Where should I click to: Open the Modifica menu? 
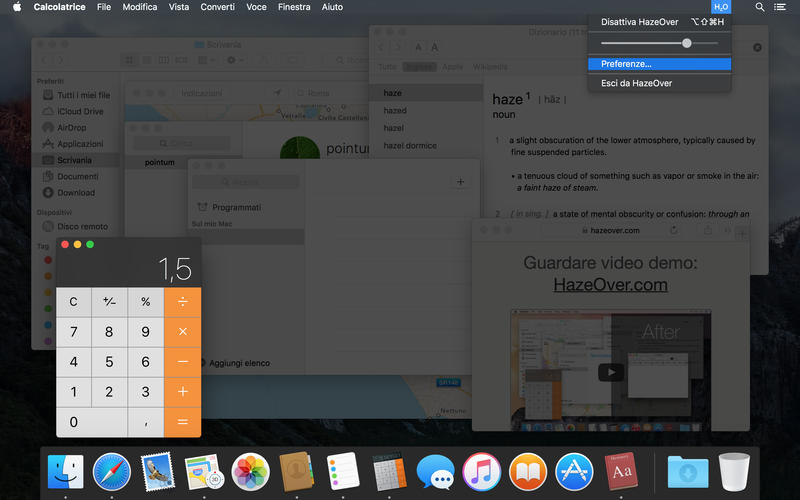tap(139, 7)
